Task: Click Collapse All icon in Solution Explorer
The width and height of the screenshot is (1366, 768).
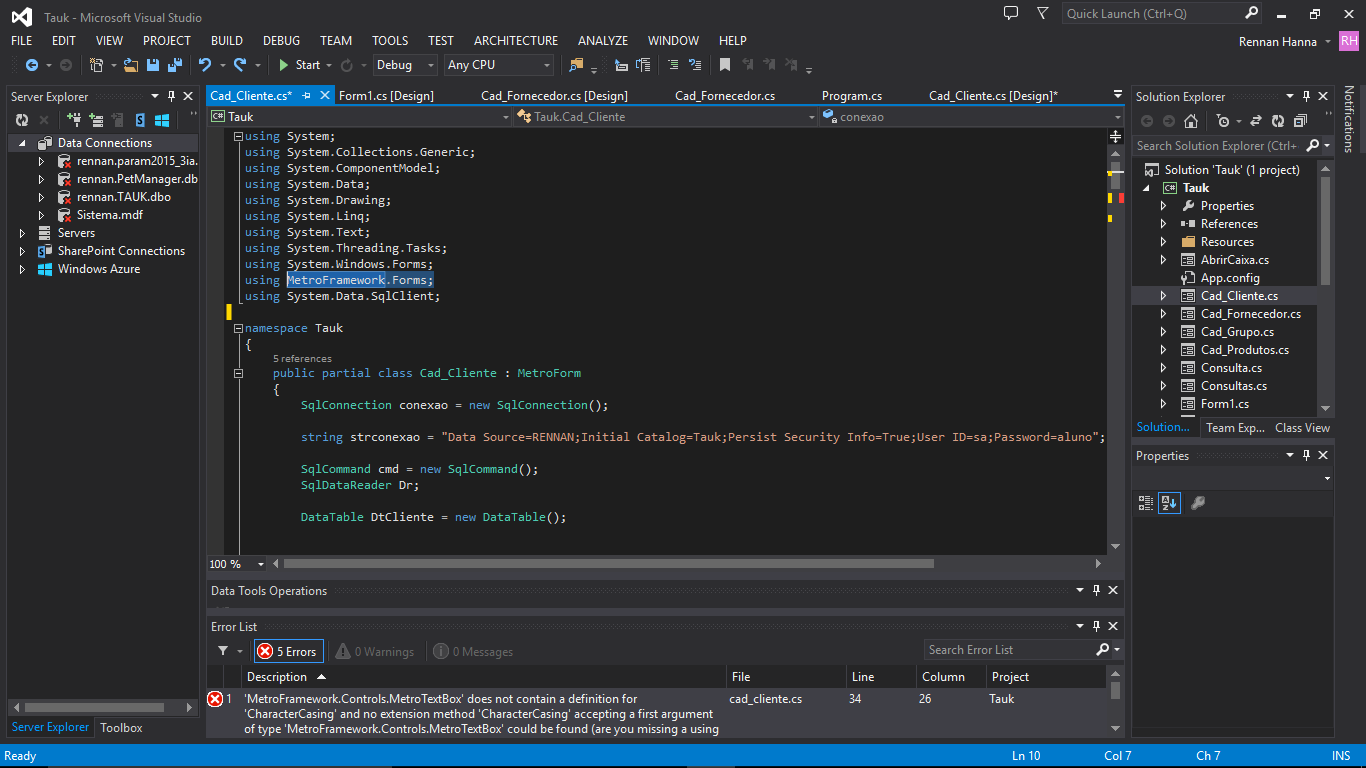Action: pyautogui.click(x=1300, y=121)
